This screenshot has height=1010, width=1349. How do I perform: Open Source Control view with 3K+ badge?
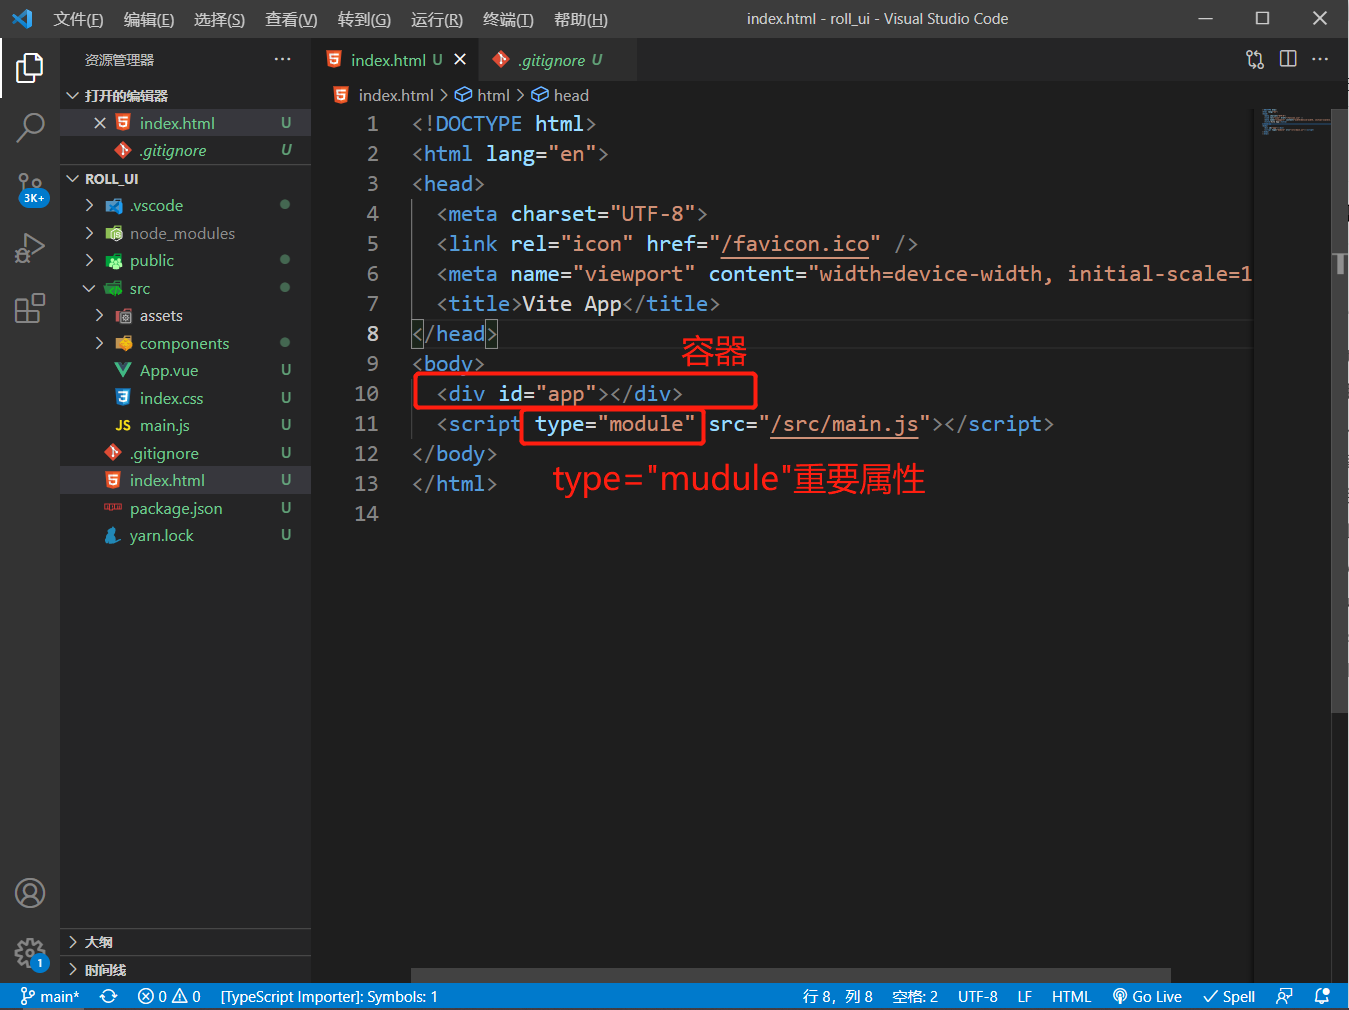[x=30, y=188]
